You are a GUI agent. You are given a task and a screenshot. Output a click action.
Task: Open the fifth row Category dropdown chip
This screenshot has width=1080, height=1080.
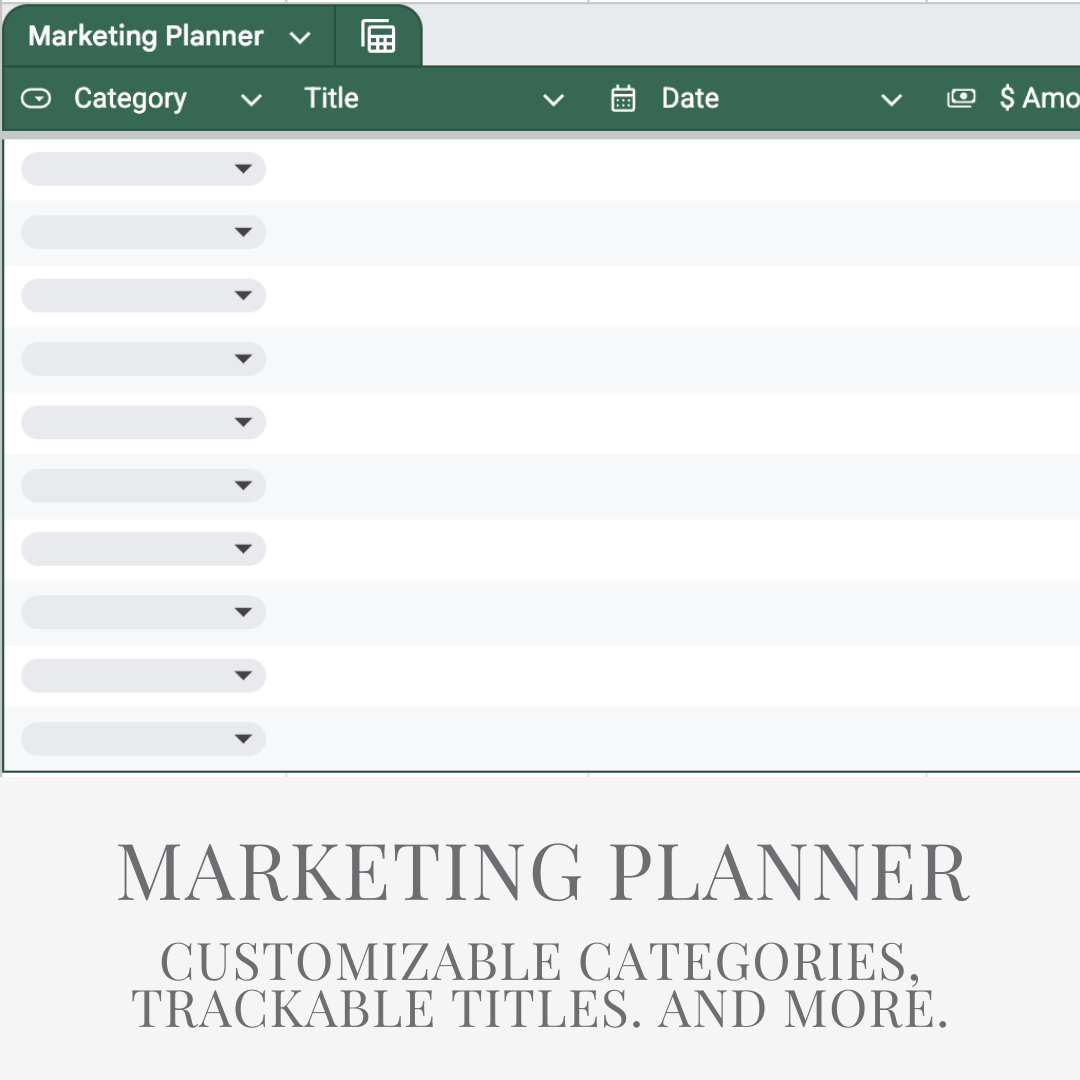(143, 422)
